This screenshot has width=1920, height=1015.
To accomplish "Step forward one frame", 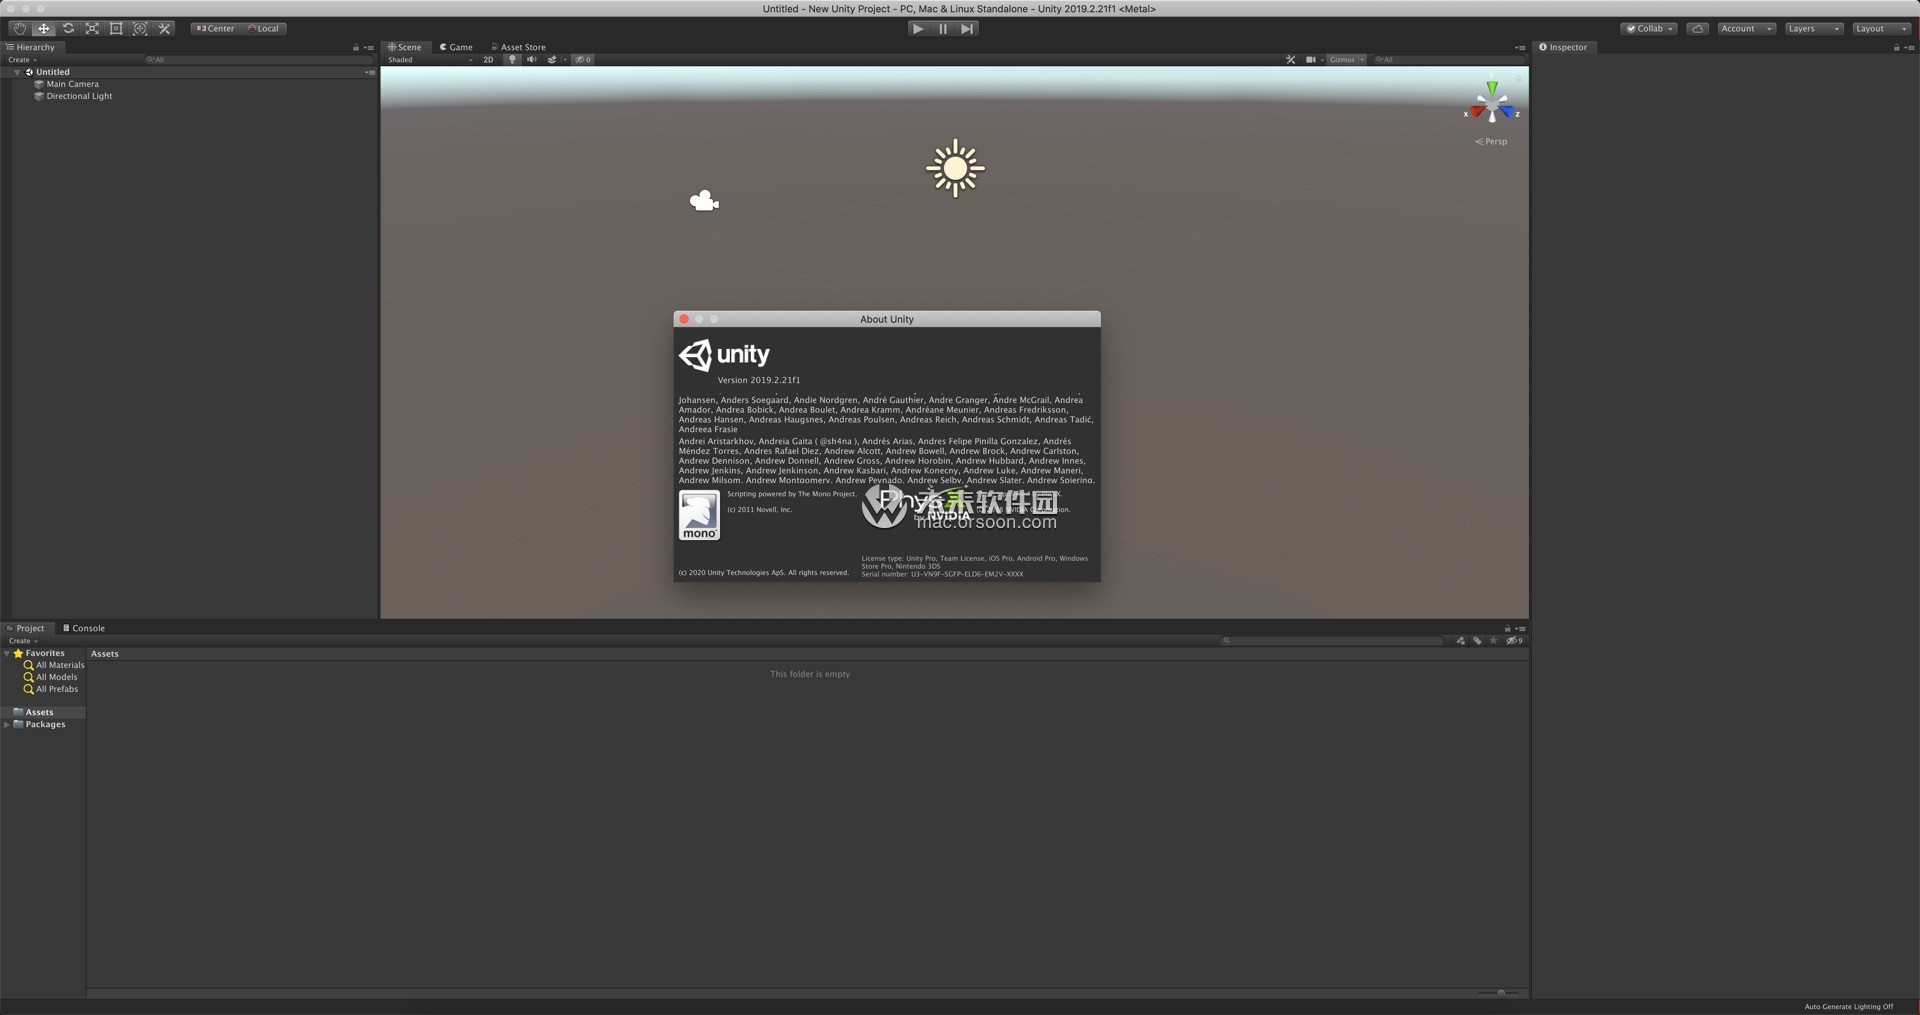I will [x=967, y=29].
